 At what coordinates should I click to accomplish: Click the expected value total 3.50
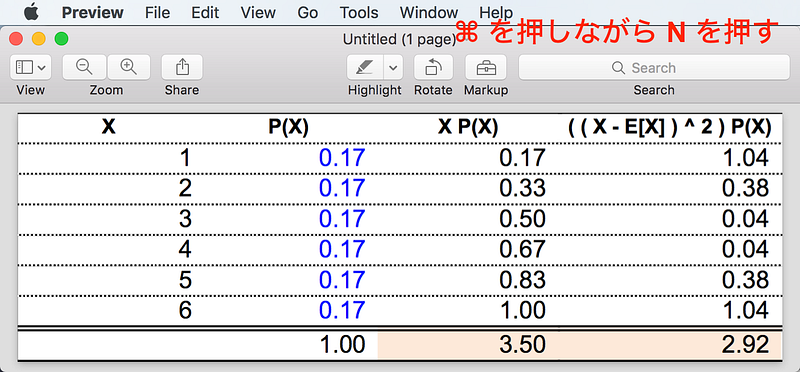point(522,345)
